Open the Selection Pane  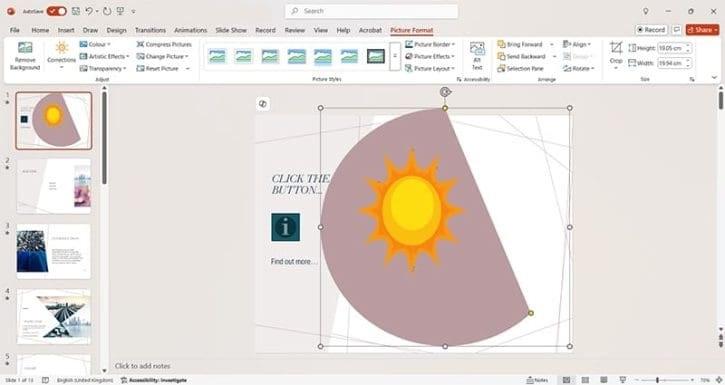(521, 68)
